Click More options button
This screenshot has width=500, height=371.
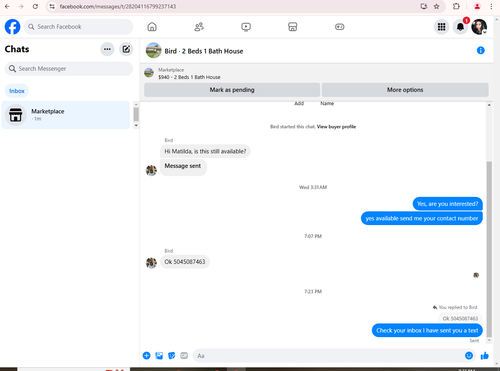405,90
